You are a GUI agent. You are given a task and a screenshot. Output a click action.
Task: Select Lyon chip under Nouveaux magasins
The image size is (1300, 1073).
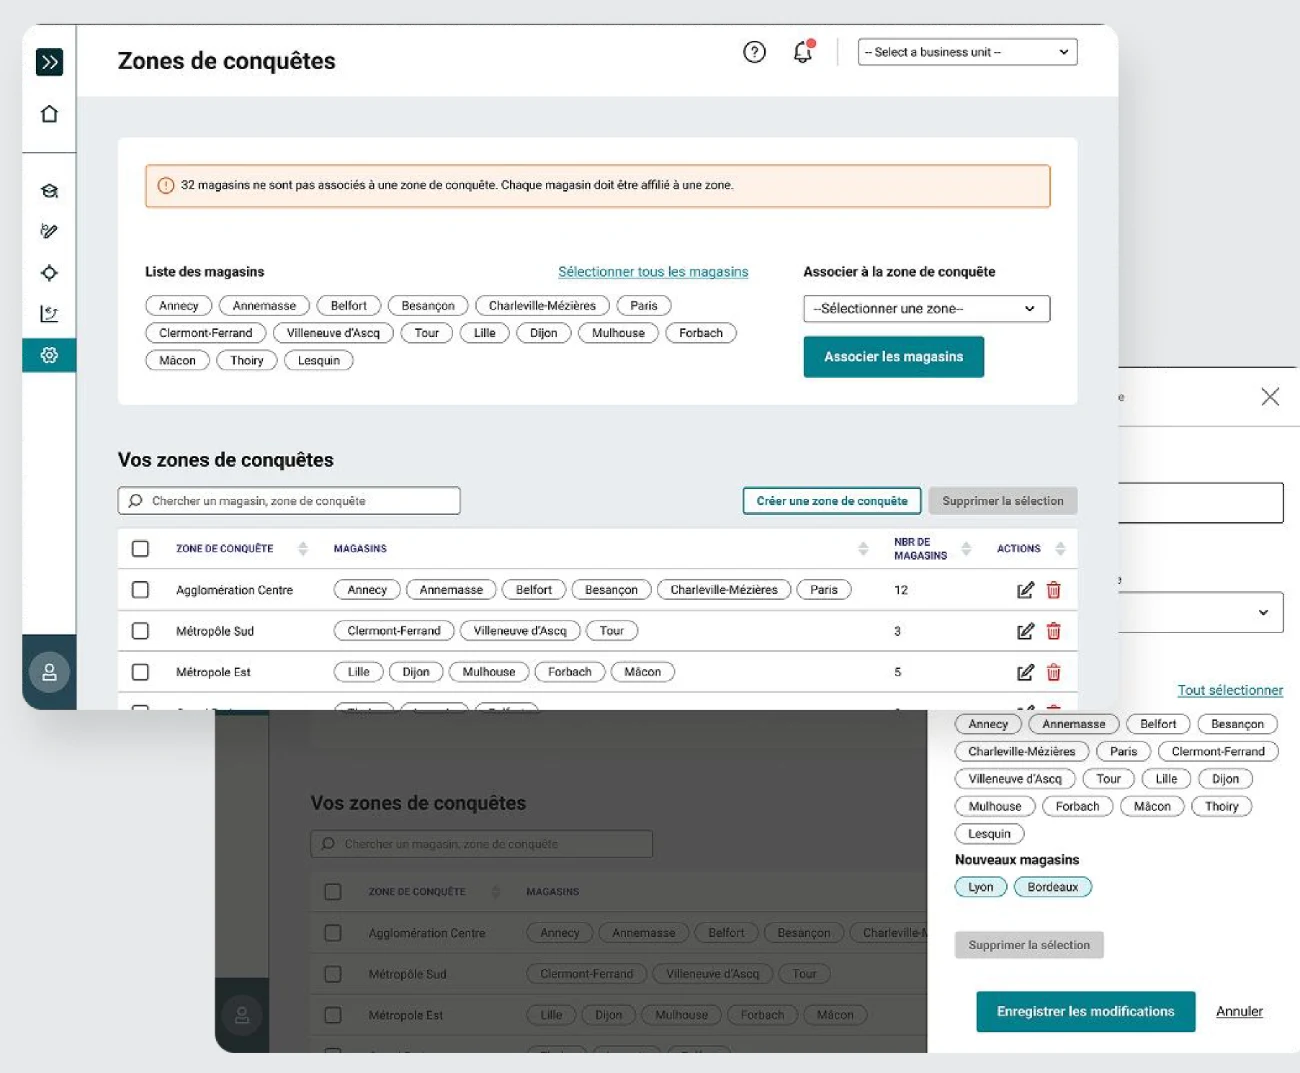coord(981,887)
